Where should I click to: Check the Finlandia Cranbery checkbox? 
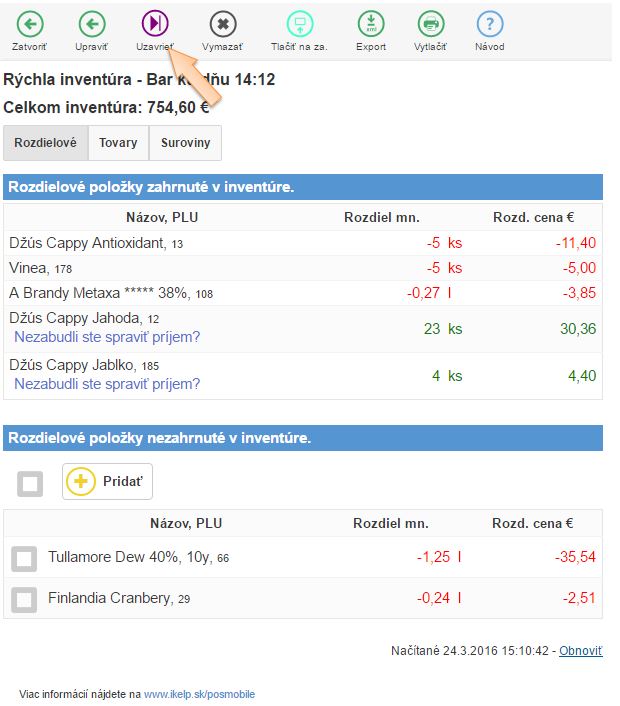pos(24,600)
